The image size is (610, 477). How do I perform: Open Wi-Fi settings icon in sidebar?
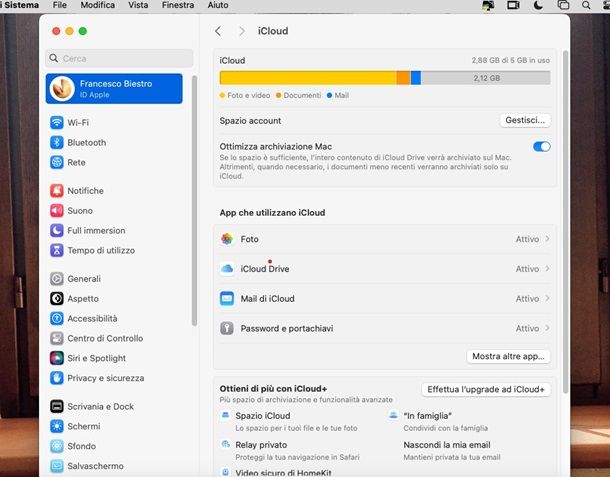pyautogui.click(x=57, y=122)
